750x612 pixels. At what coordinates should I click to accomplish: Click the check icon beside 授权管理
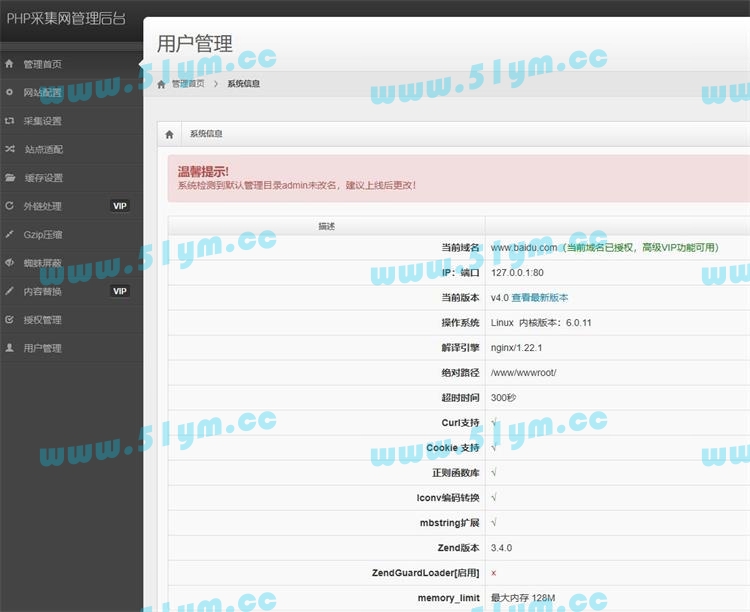[9, 319]
